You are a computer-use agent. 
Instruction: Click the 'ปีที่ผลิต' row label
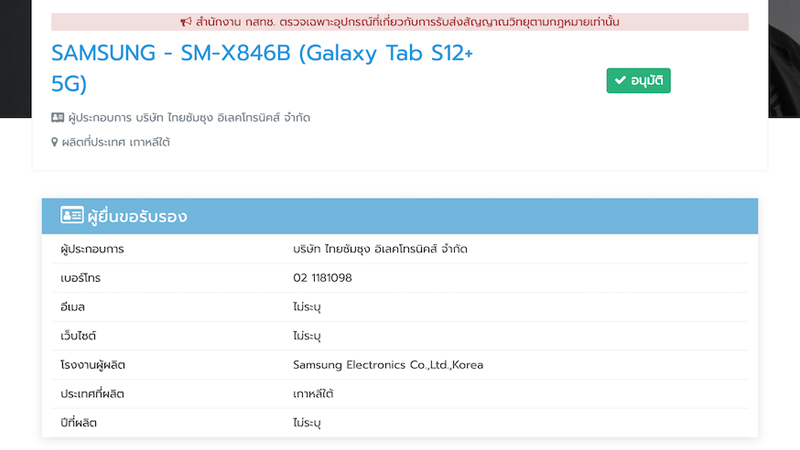[x=79, y=423]
